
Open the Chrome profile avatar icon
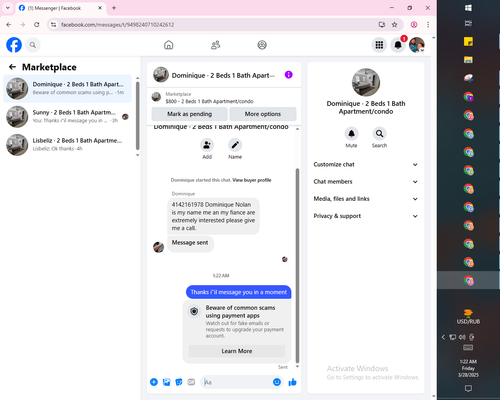point(414,24)
